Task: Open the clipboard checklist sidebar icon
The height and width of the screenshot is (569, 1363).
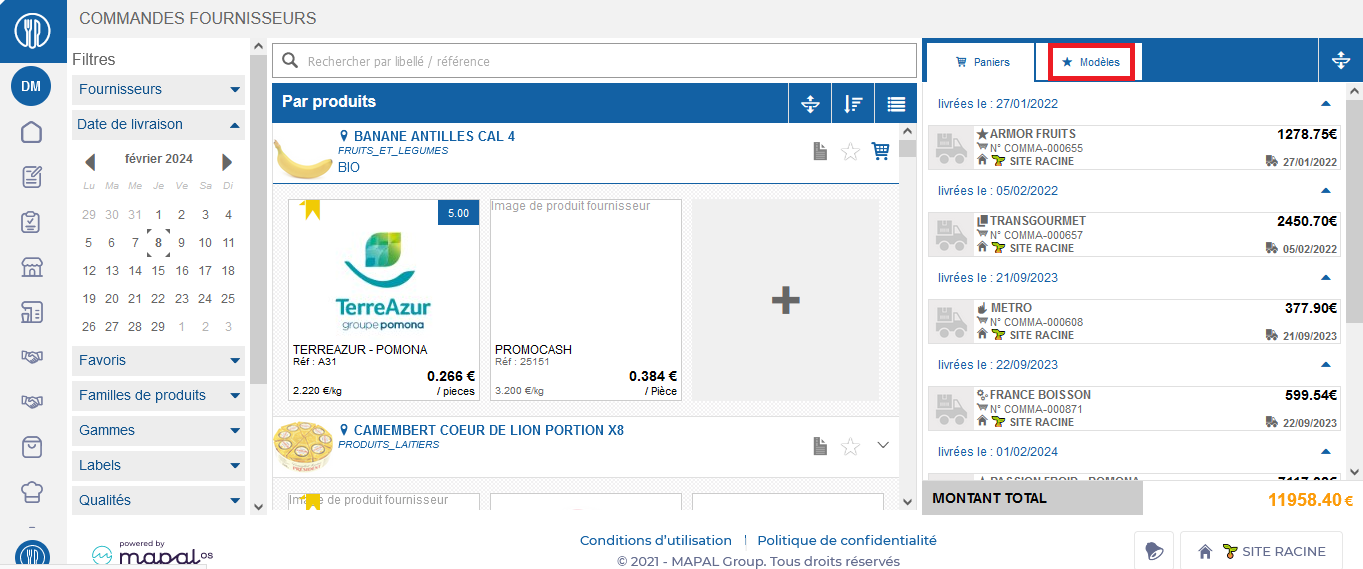Action: pos(31,222)
